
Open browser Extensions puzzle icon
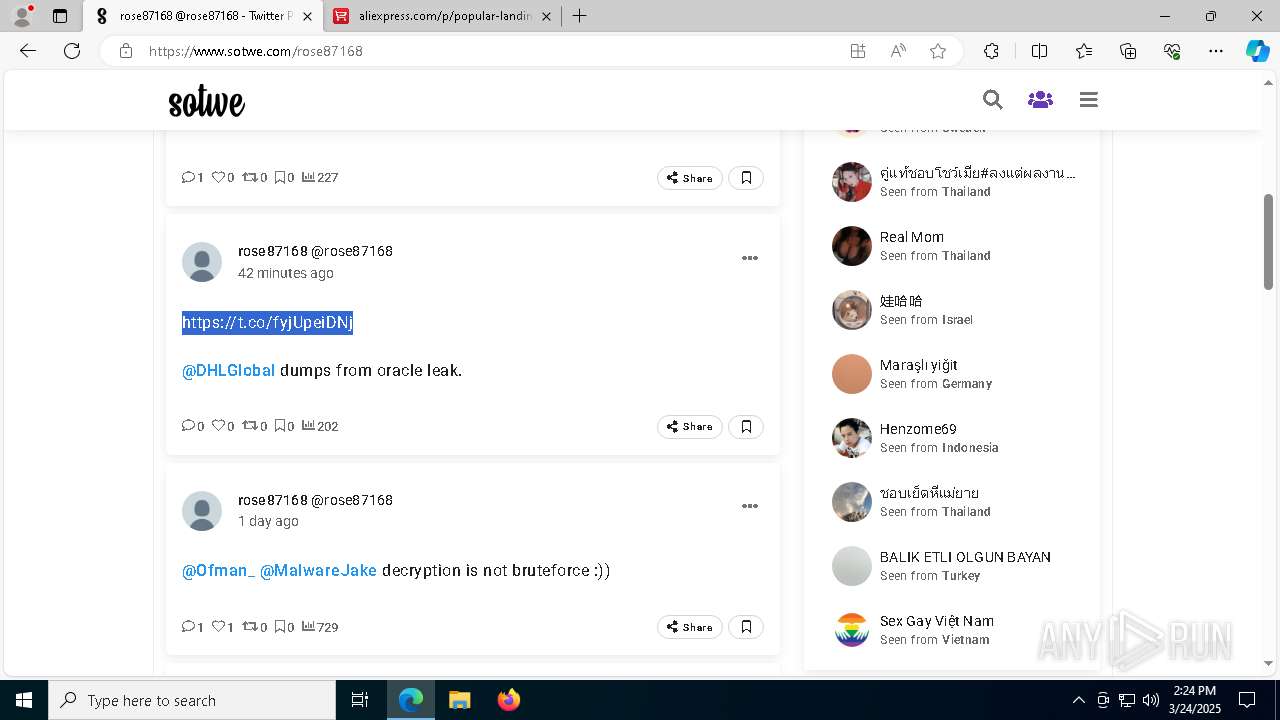click(991, 51)
